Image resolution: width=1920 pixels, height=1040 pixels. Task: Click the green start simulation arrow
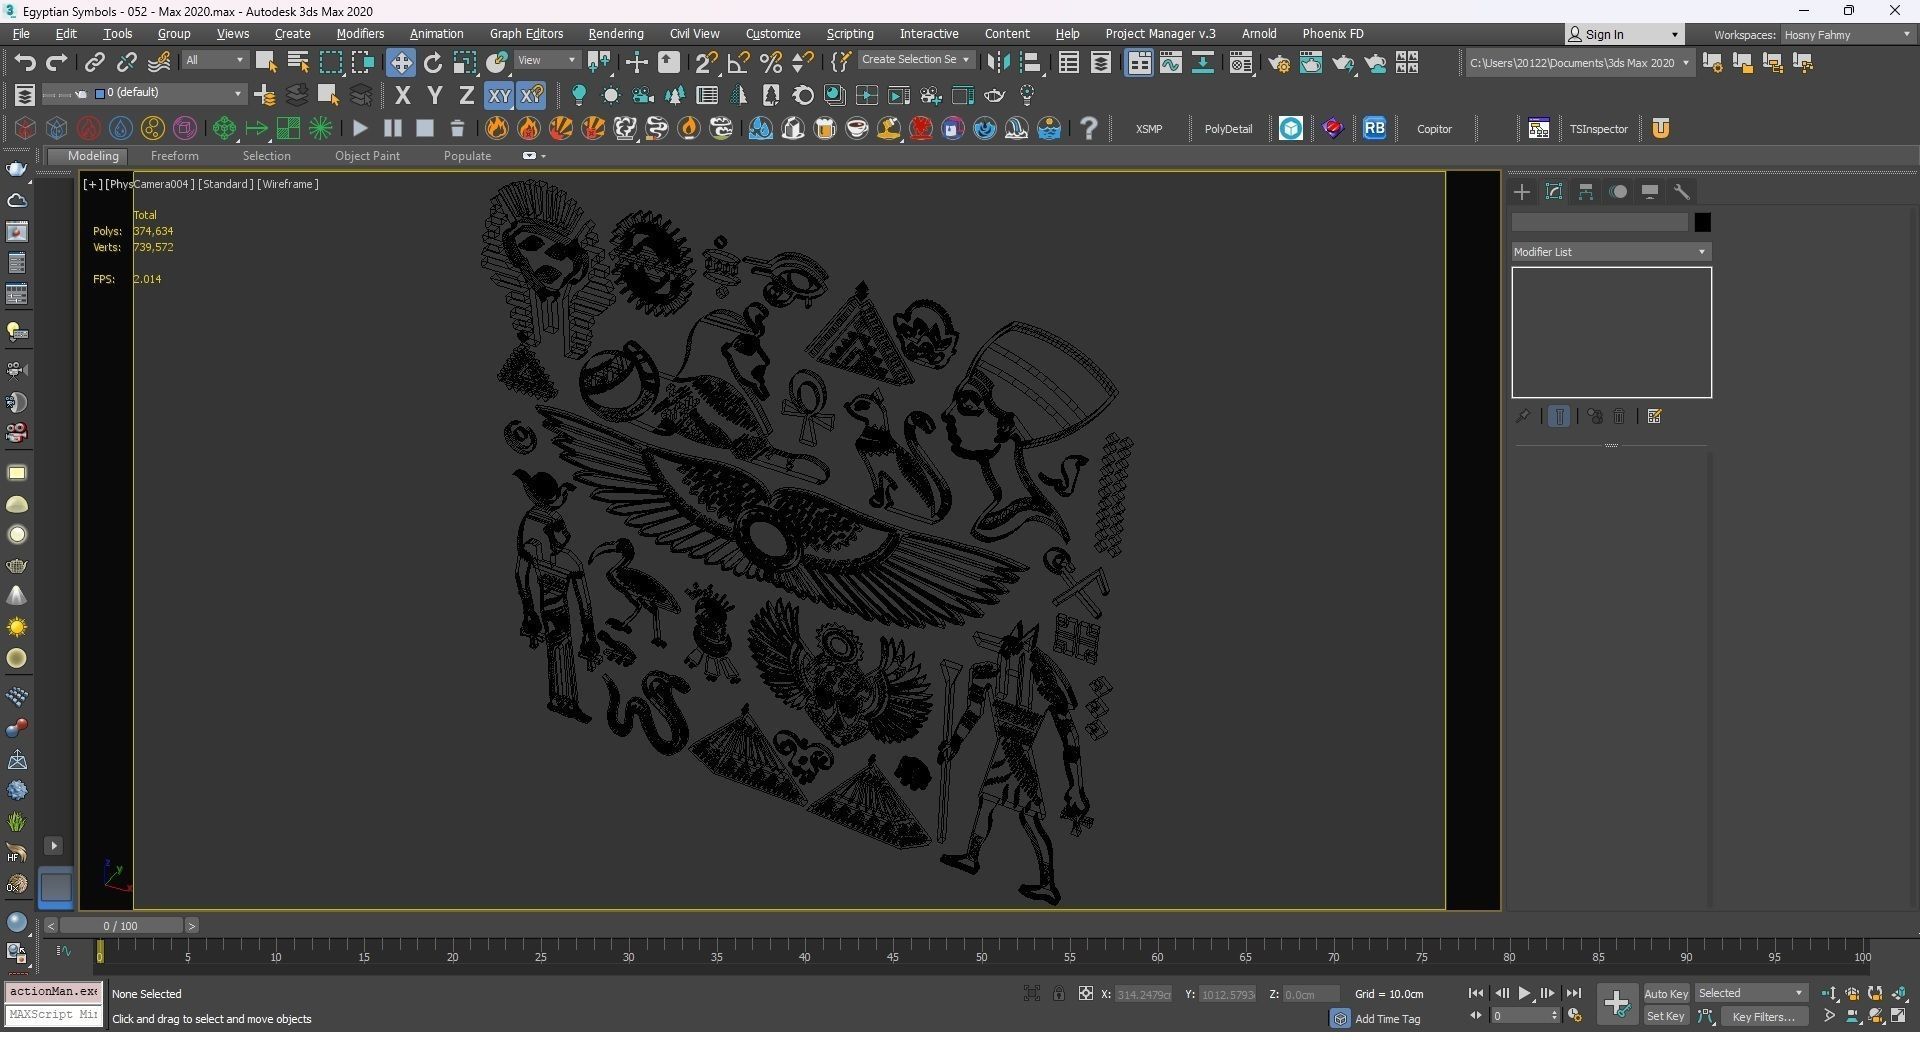[x=256, y=128]
